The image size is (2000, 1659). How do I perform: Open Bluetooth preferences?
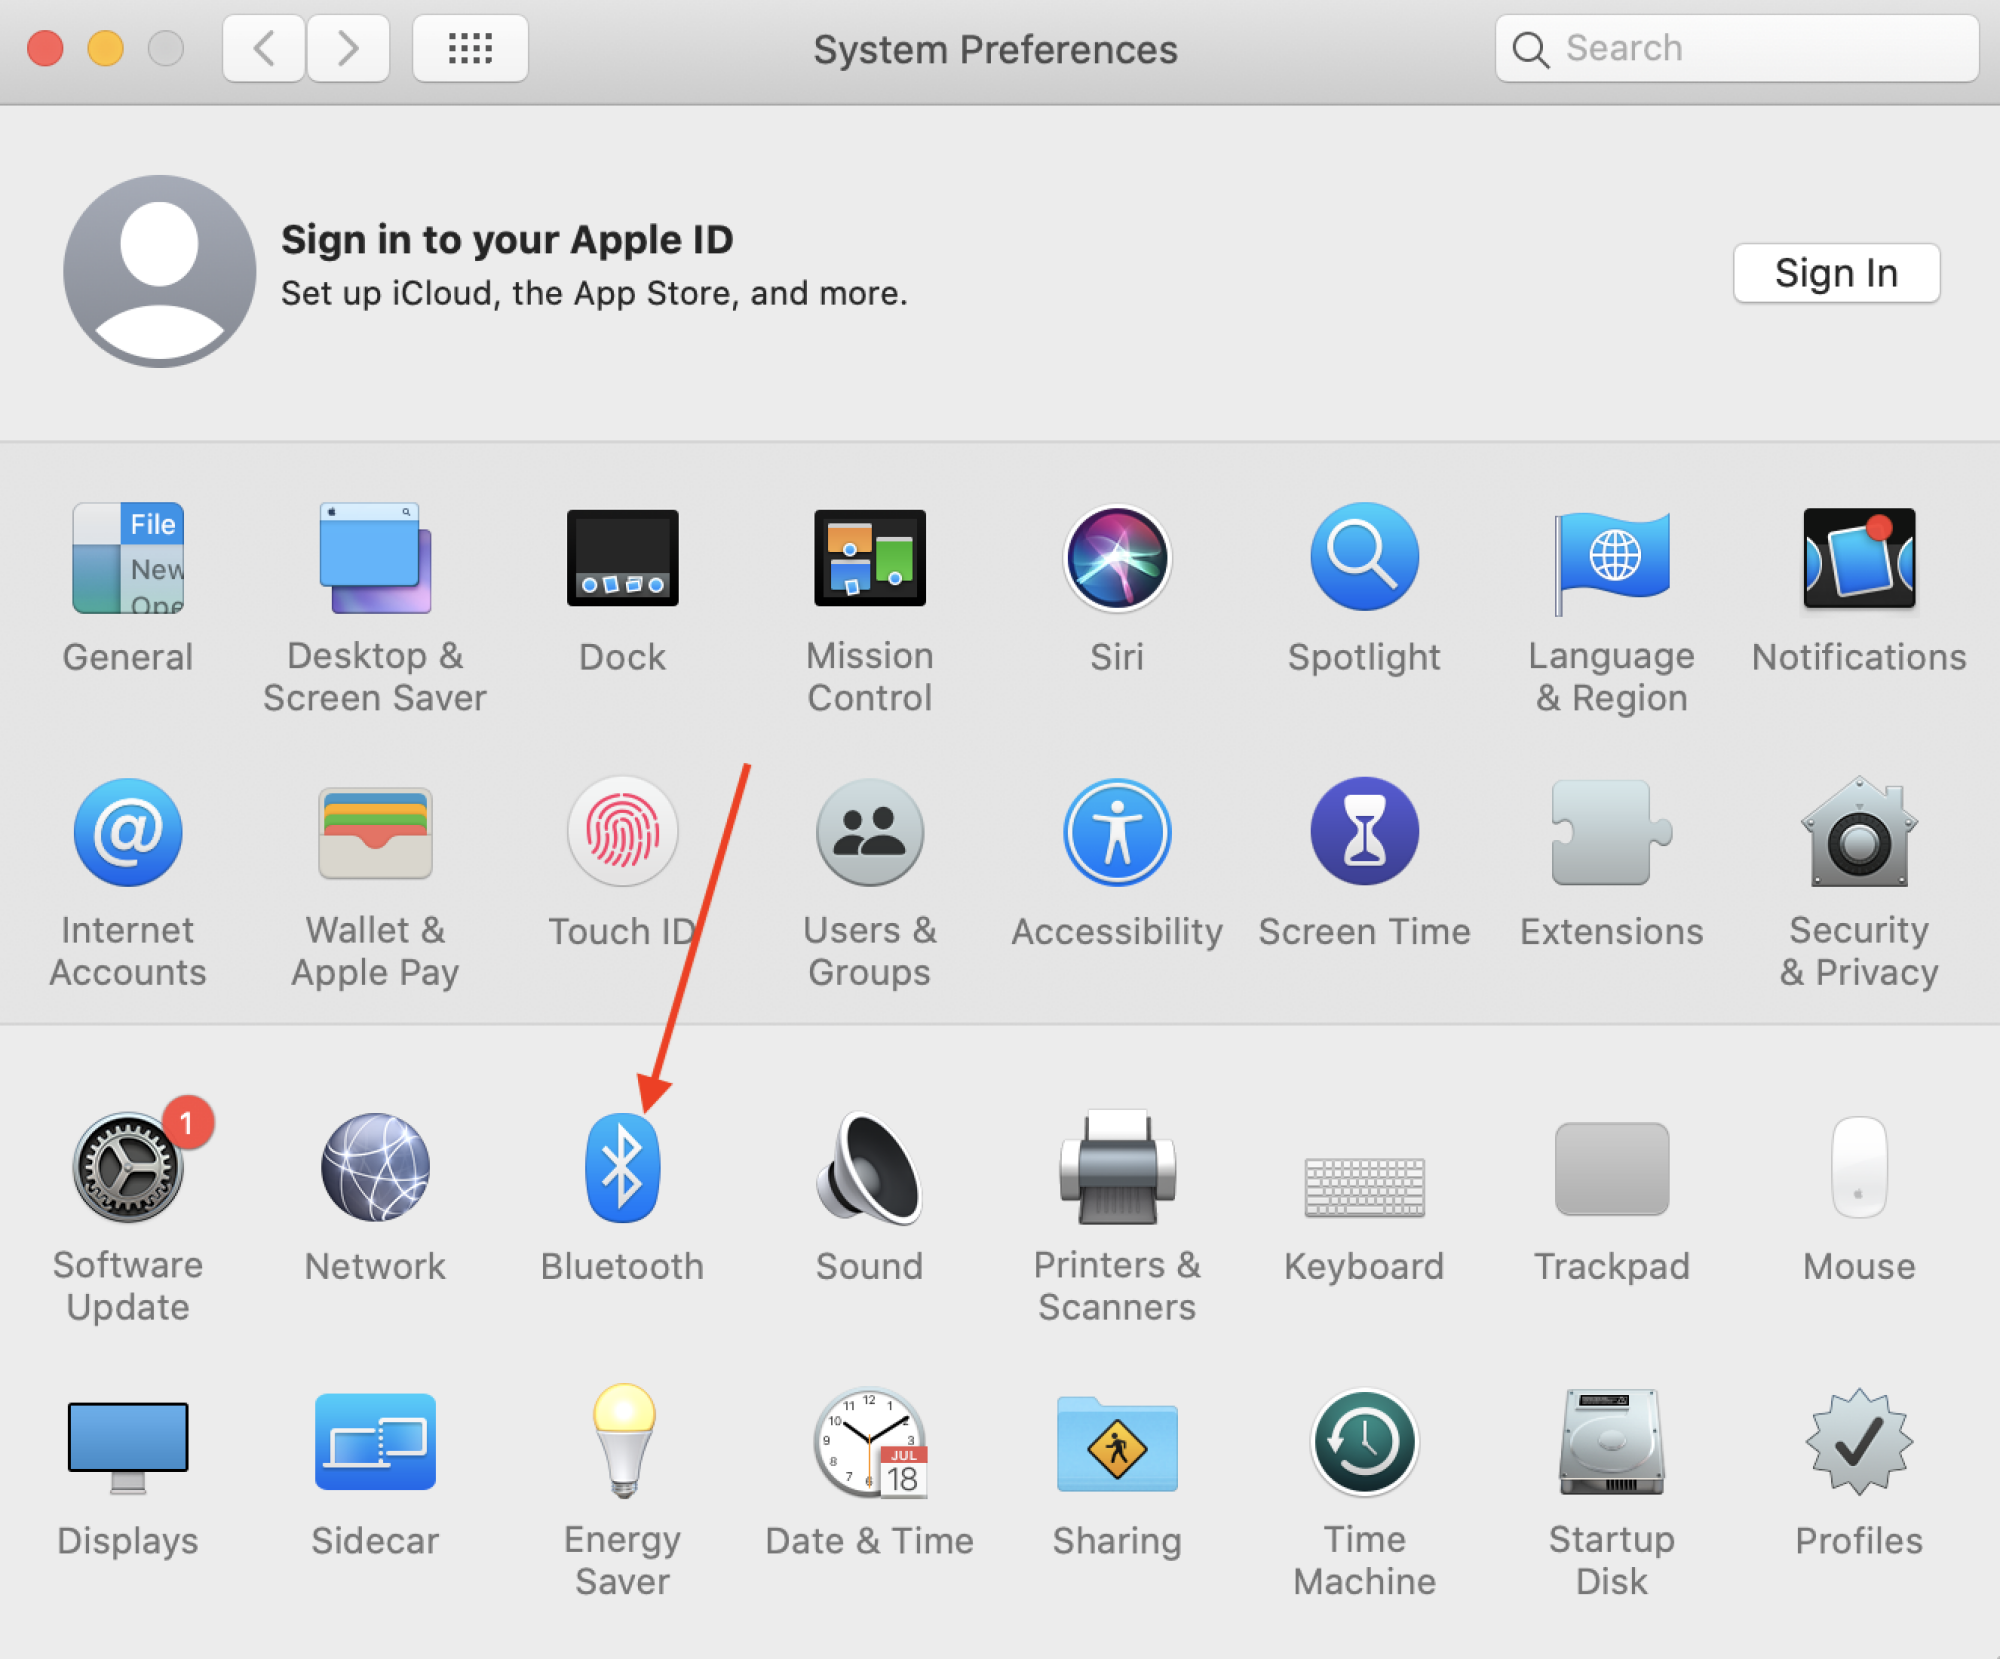622,1170
